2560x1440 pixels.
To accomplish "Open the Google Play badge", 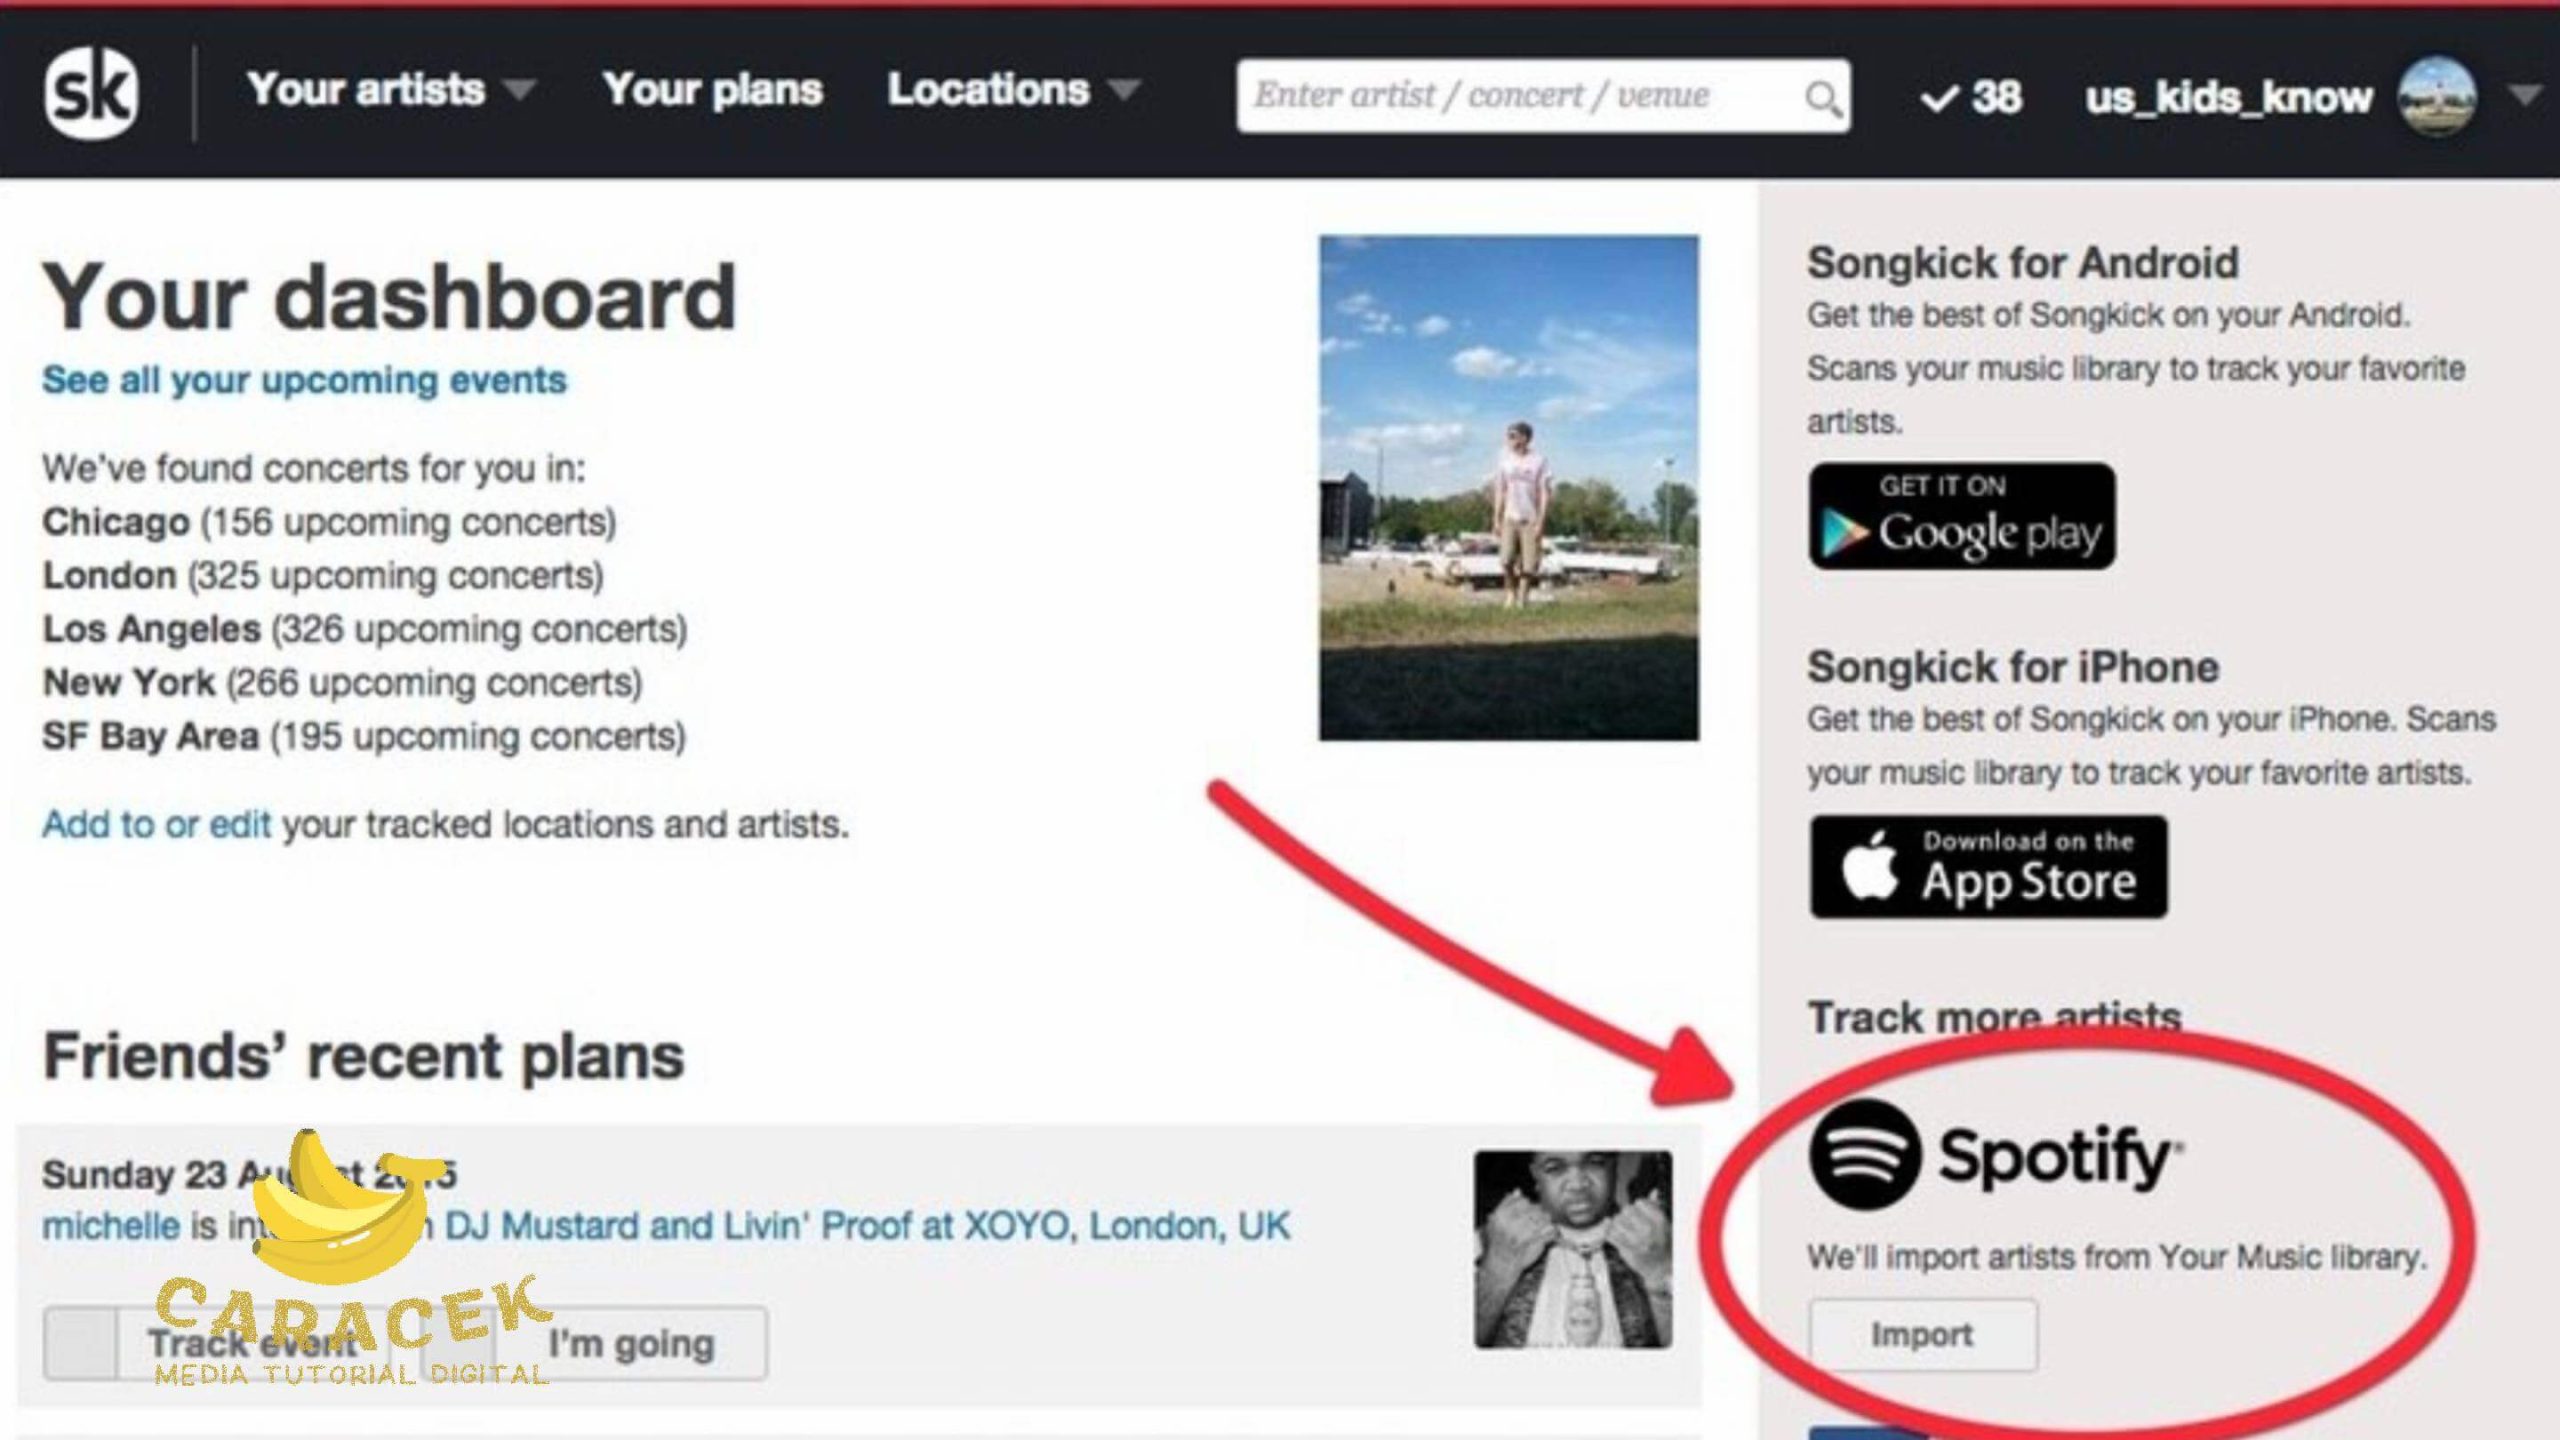I will (x=1961, y=516).
